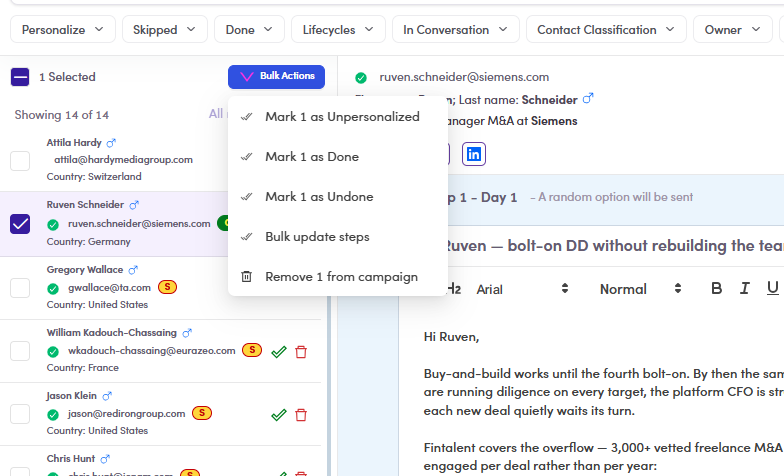The width and height of the screenshot is (784, 476).
Task: Check the box for Gregory Wallace
Action: pyautogui.click(x=20, y=288)
